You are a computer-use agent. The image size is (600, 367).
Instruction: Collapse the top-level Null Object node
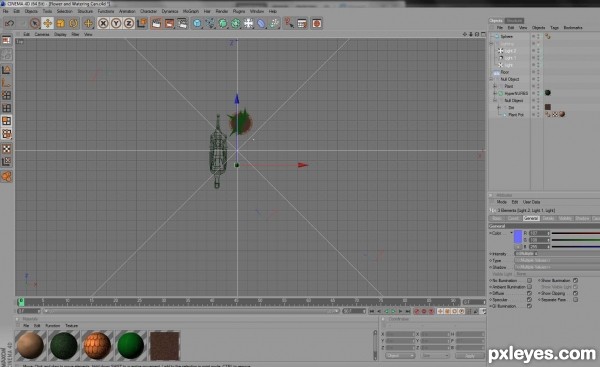pos(492,79)
